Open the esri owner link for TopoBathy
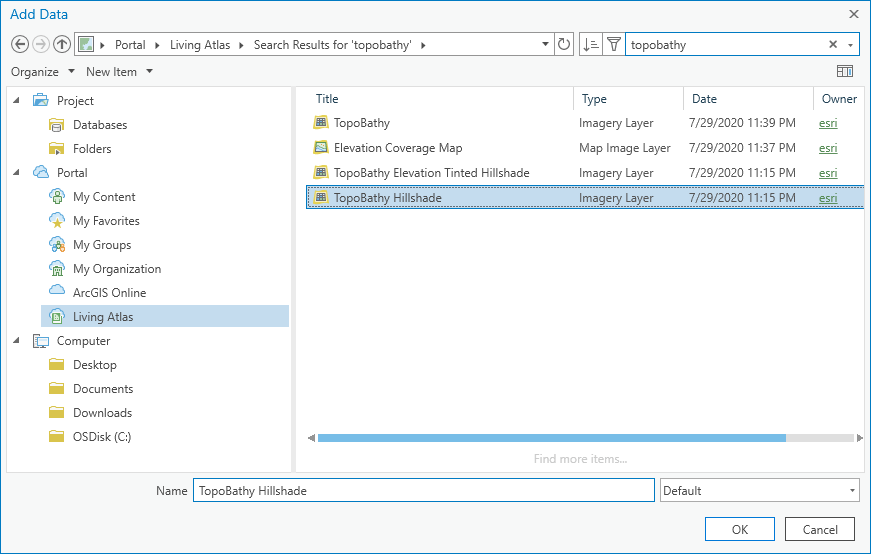This screenshot has height=554, width=871. pos(828,123)
